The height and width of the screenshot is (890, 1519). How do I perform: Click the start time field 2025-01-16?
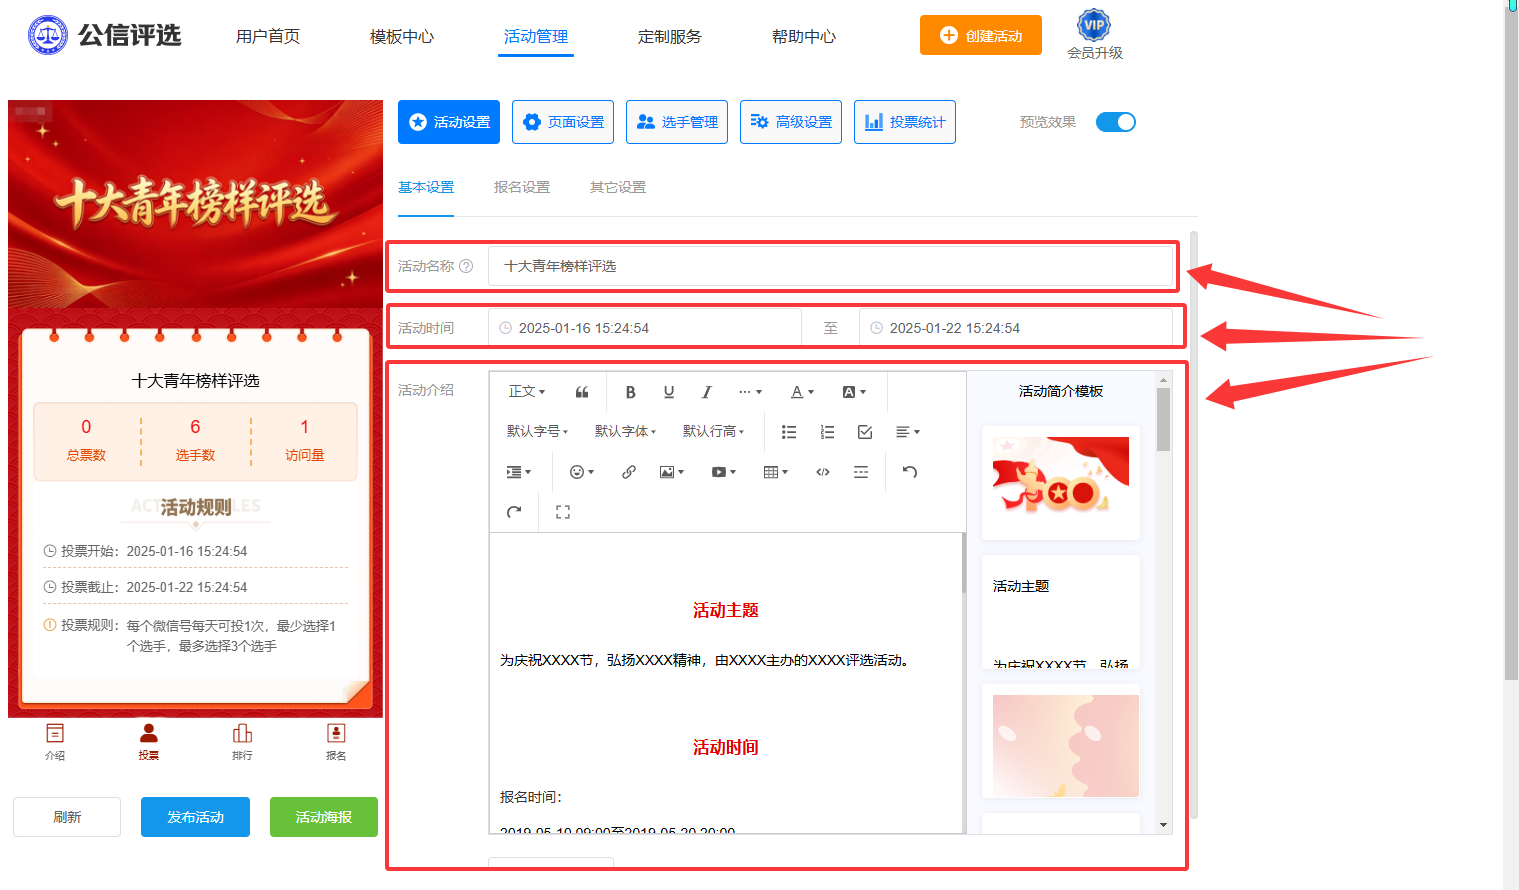coord(645,328)
